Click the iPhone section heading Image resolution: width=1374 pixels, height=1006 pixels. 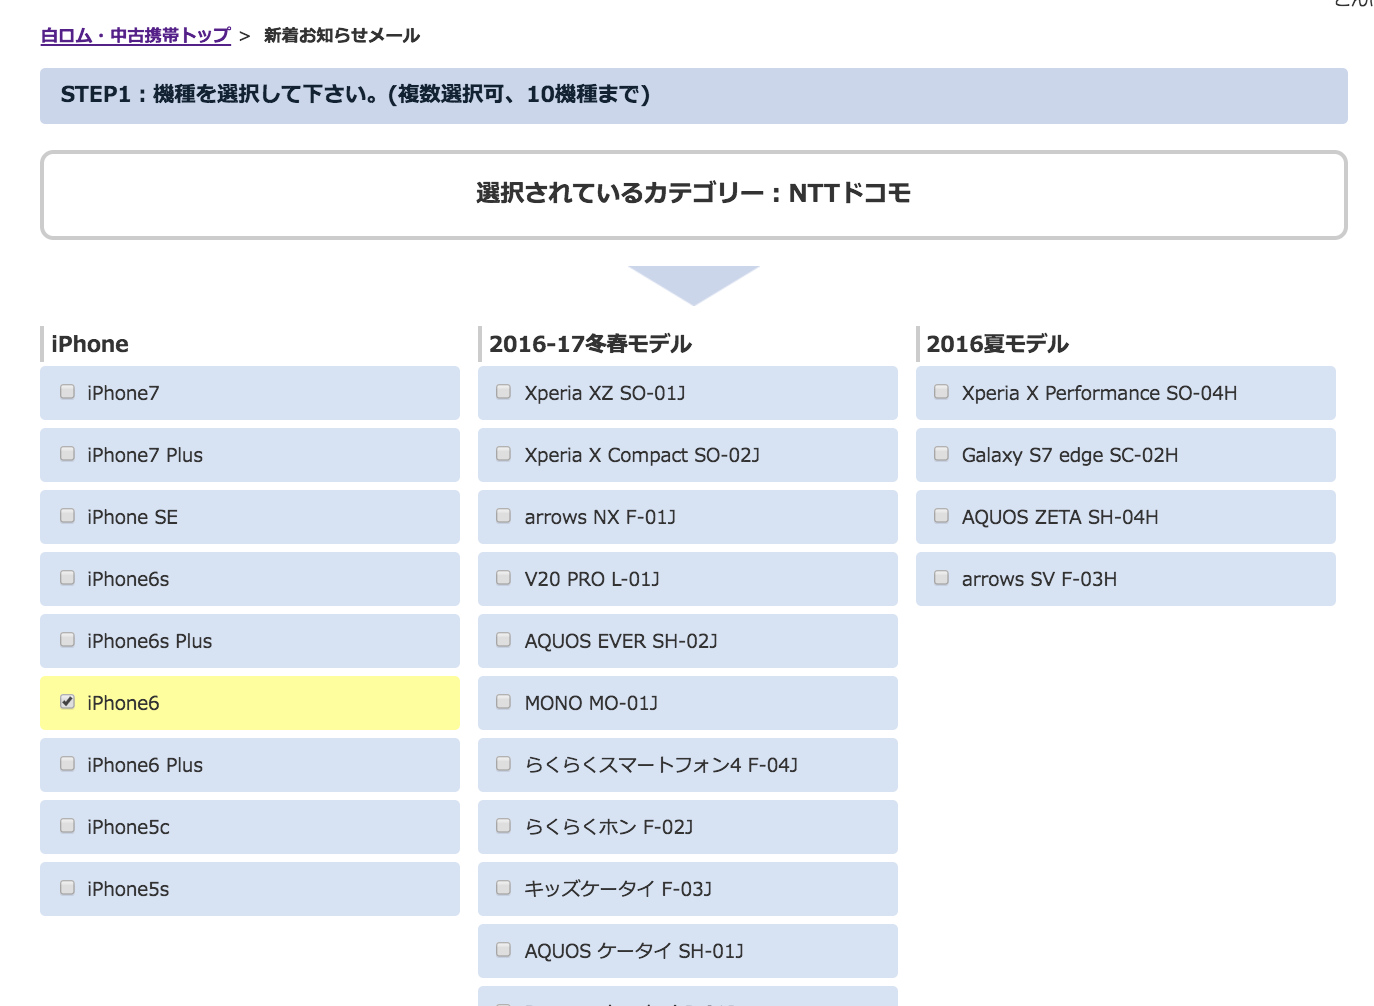90,344
